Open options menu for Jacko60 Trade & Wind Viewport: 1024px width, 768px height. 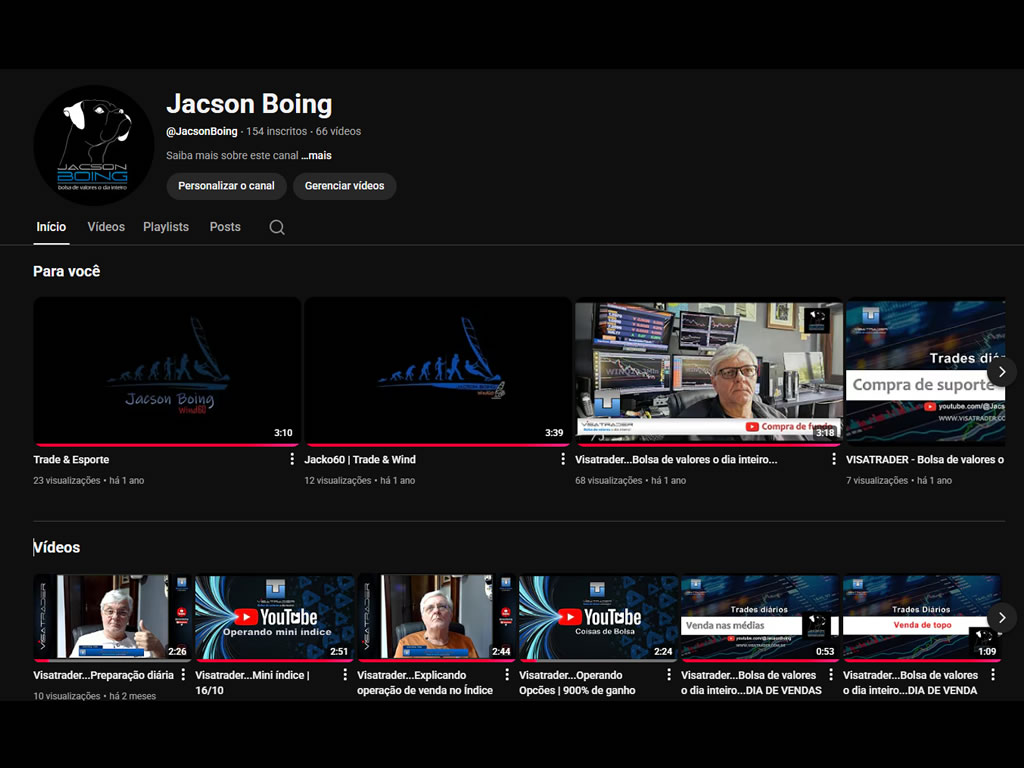coord(563,459)
